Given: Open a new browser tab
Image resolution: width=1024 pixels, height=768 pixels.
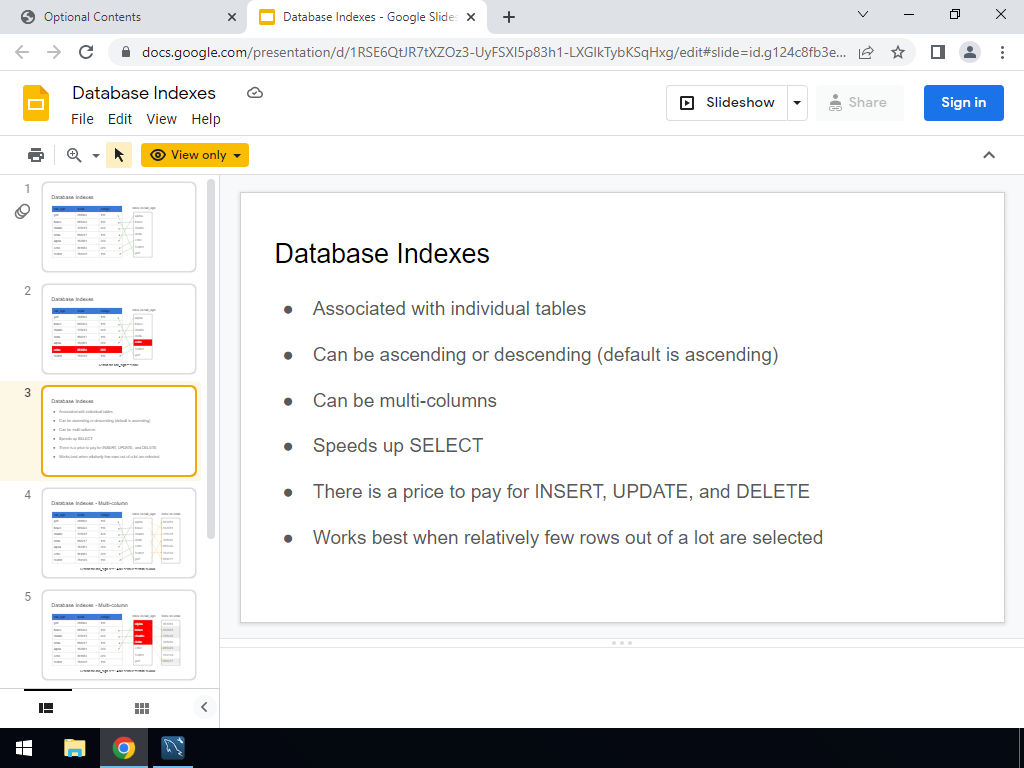Looking at the screenshot, I should (509, 17).
